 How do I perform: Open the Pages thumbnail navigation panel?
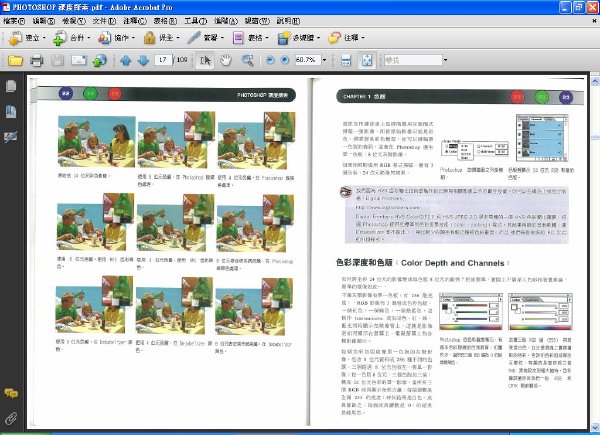(11, 86)
